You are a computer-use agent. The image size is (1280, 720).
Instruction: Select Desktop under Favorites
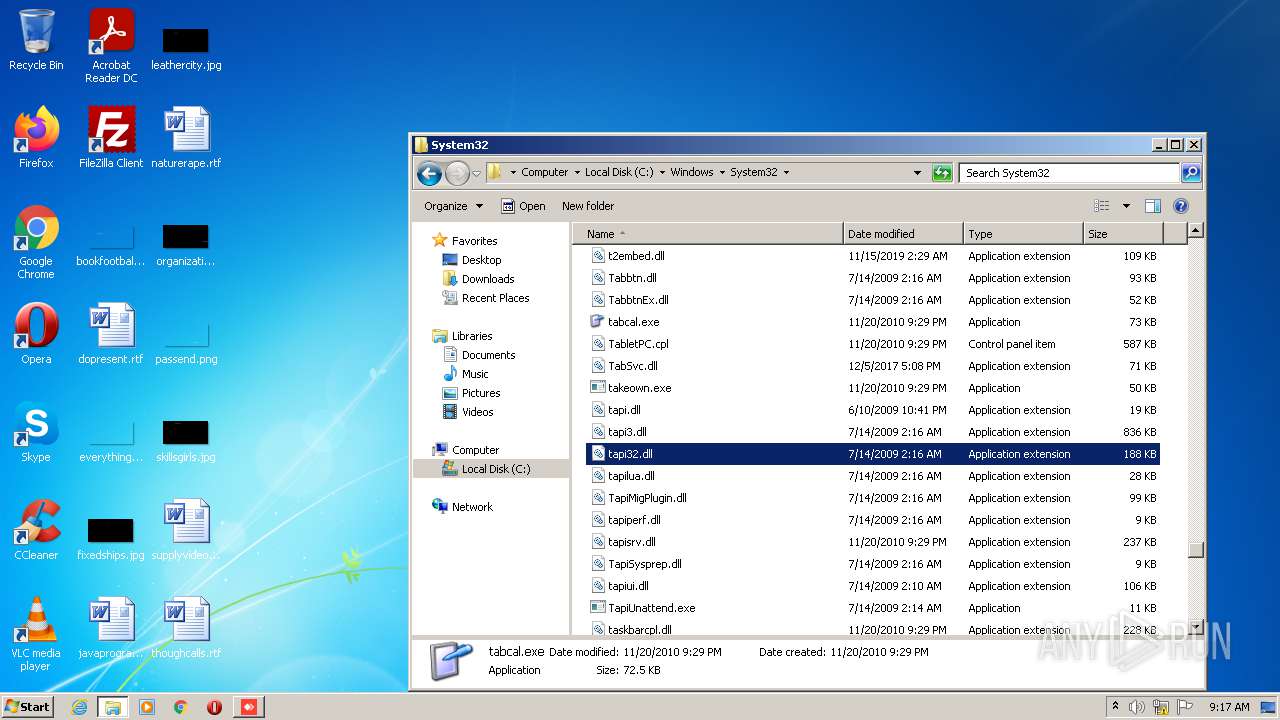pos(472,260)
